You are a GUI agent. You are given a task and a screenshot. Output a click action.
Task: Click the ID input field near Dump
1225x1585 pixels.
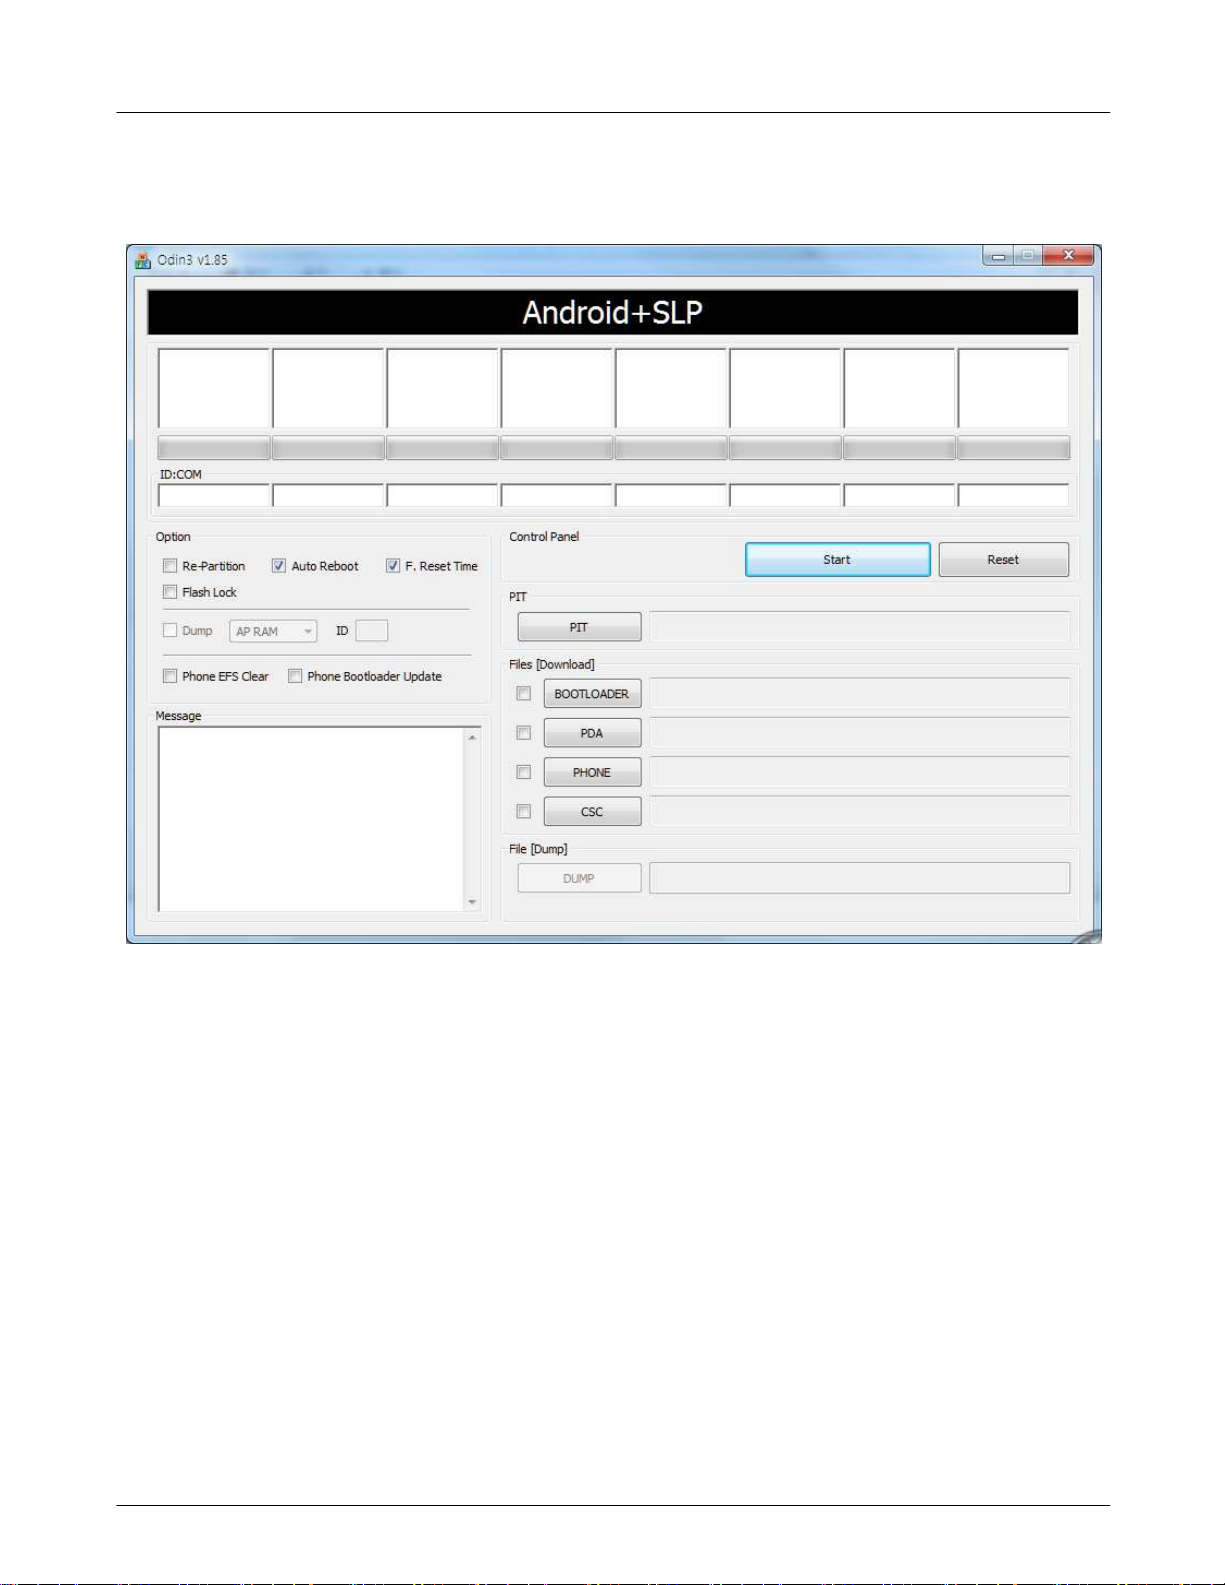click(371, 631)
